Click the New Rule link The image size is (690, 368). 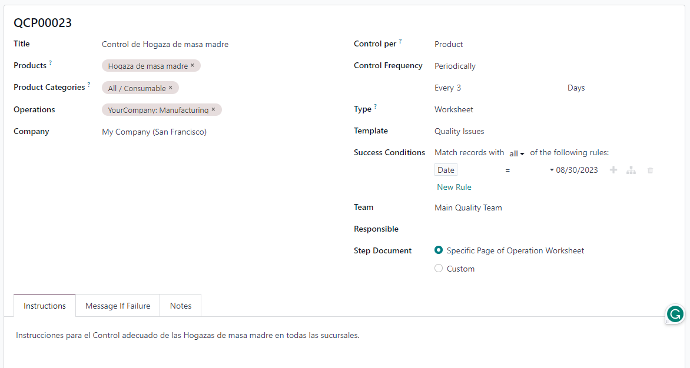tap(454, 187)
